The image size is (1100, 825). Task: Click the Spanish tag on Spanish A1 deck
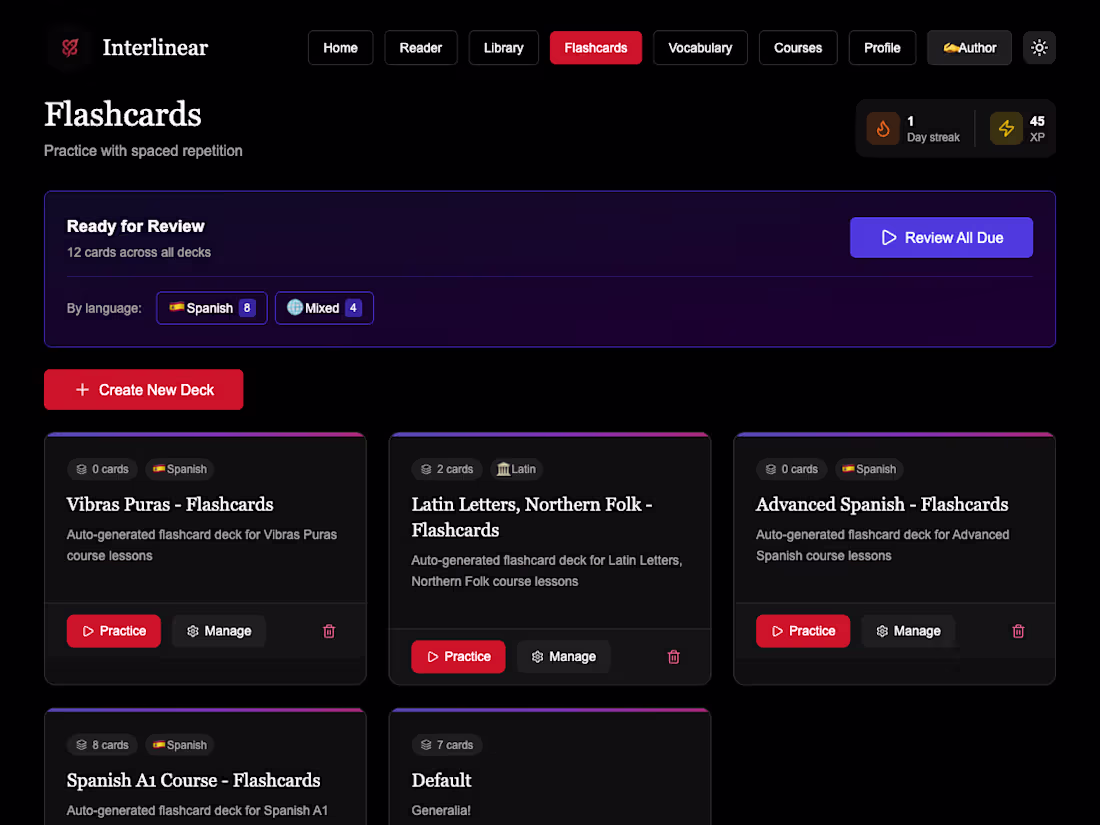point(180,745)
